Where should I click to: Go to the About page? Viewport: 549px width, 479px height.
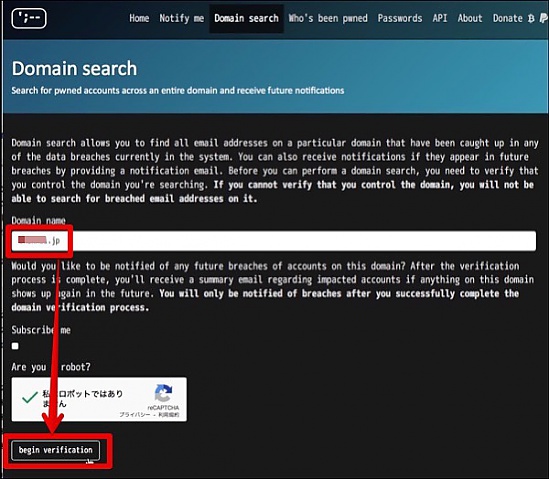click(x=470, y=18)
